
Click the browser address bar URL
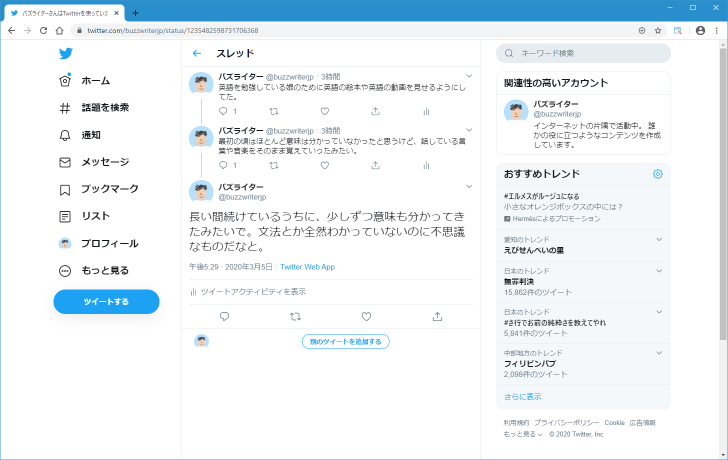click(173, 31)
